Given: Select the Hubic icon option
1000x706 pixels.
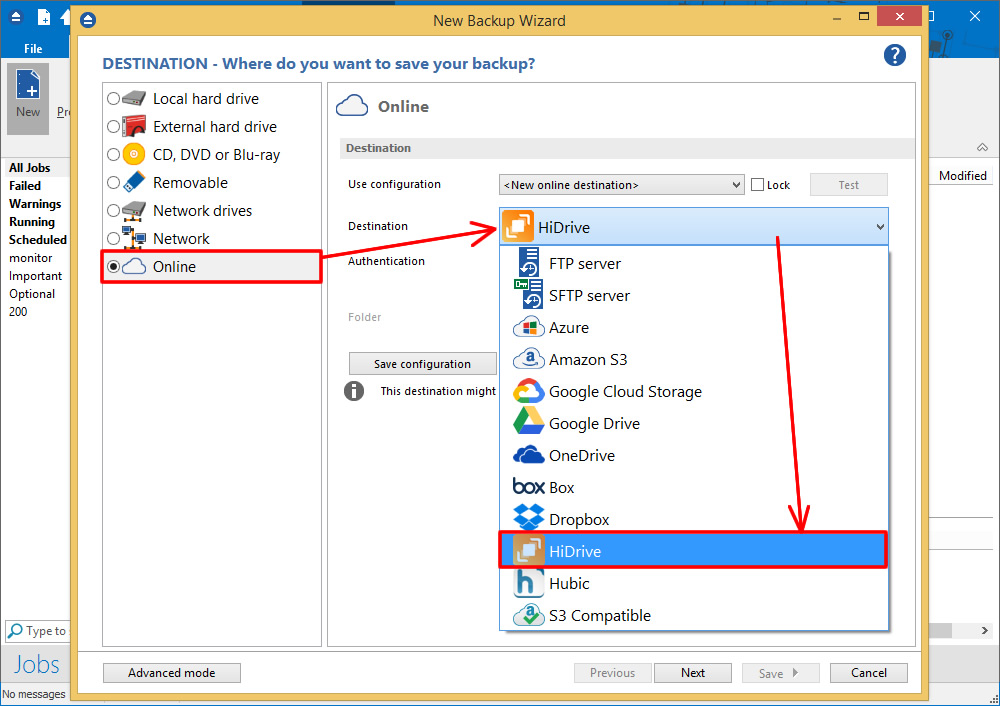Looking at the screenshot, I should point(528,583).
